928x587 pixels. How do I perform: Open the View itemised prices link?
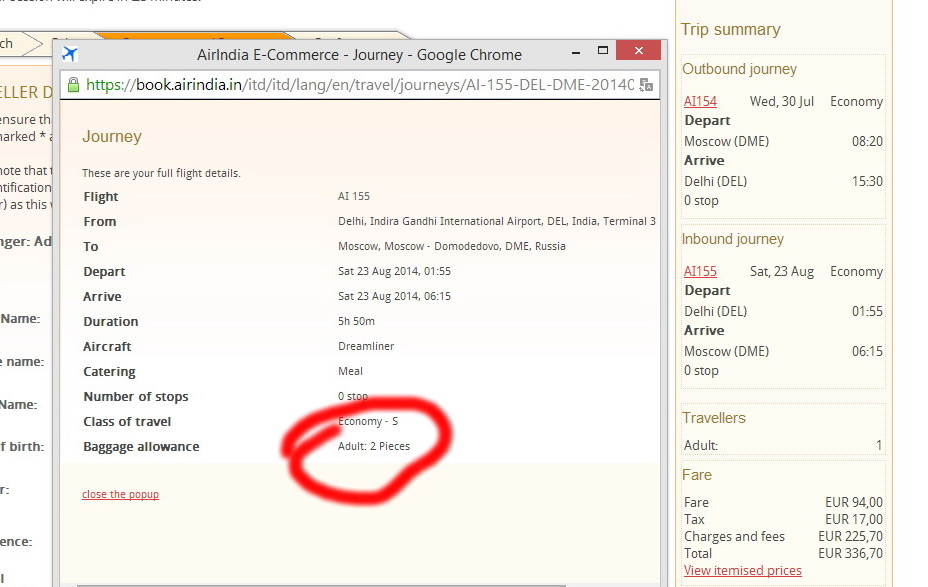(x=742, y=570)
